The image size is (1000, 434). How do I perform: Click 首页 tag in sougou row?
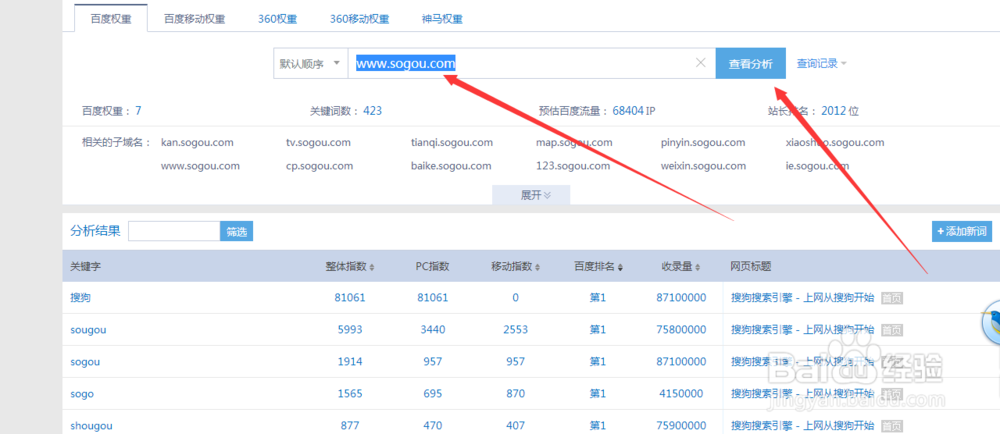tap(892, 329)
